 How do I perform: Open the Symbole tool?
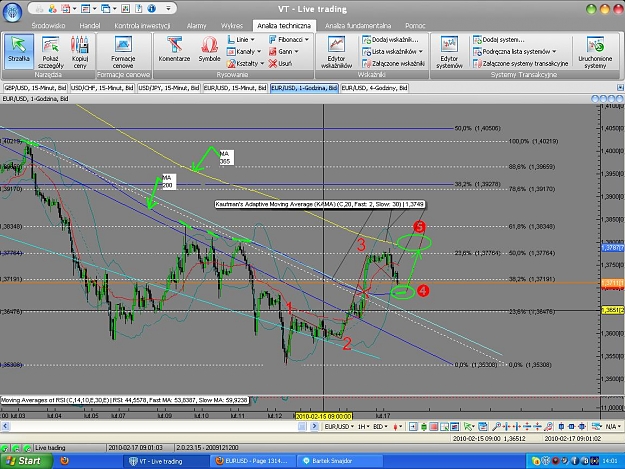point(209,49)
